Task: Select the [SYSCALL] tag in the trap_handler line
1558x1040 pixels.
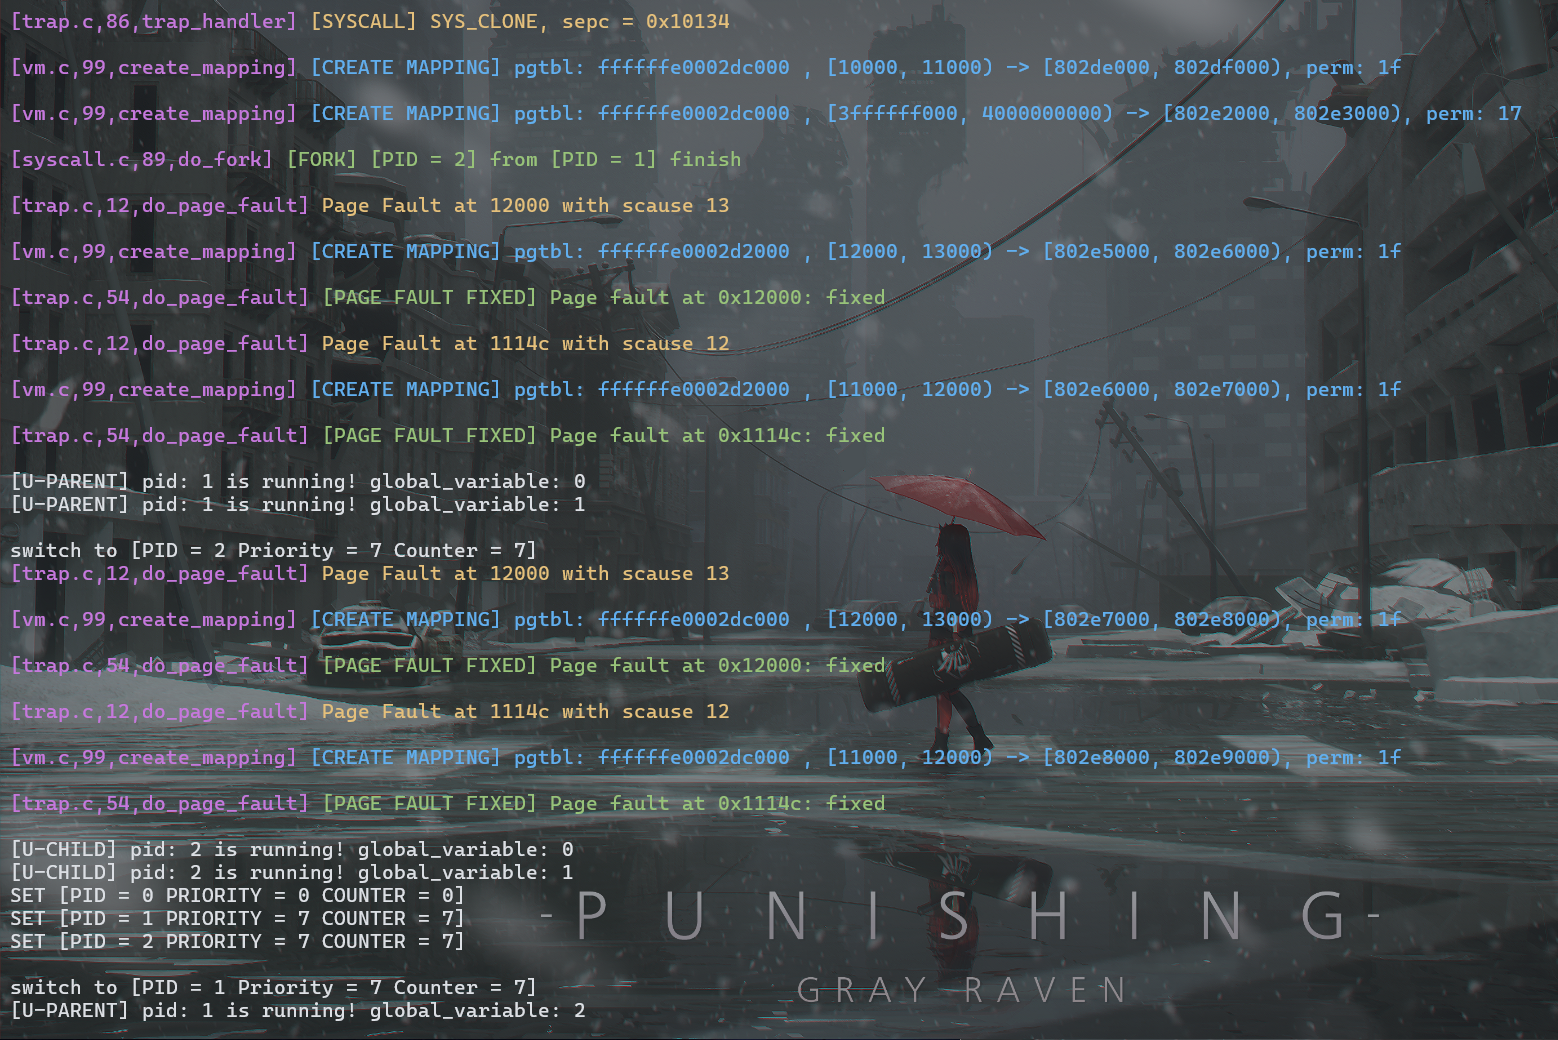Action: pyautogui.click(x=364, y=21)
